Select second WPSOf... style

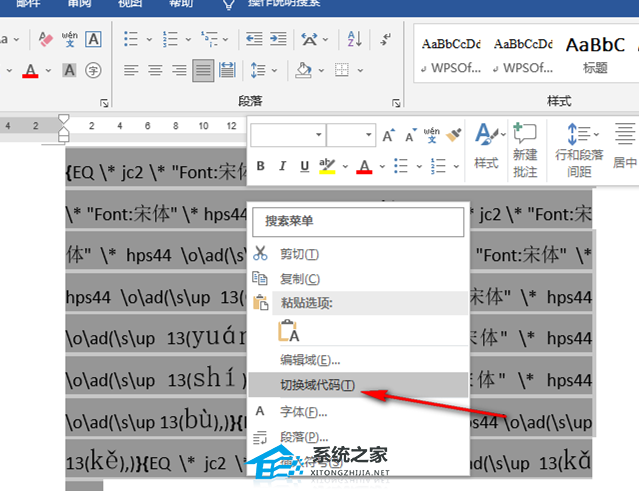click(x=523, y=55)
